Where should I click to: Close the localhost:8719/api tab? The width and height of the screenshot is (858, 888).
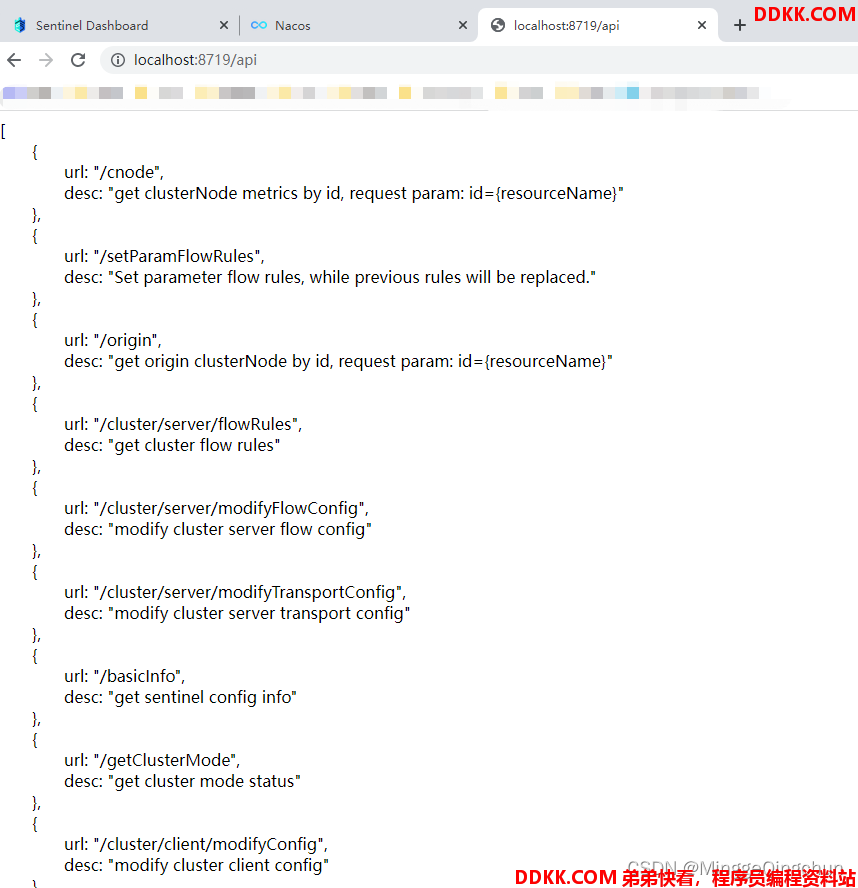point(702,25)
